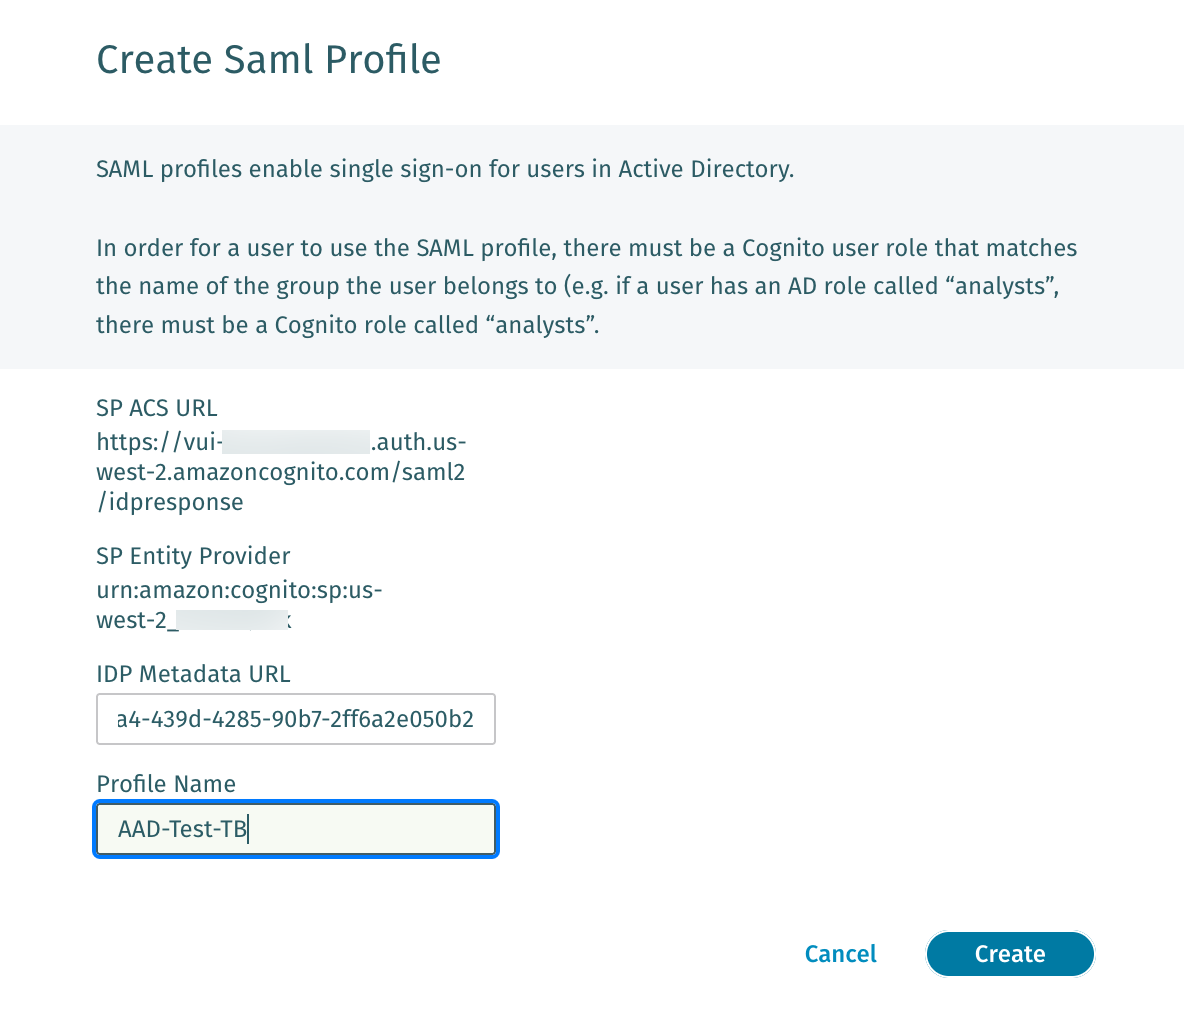Image resolution: width=1184 pixels, height=1010 pixels.
Task: Click the Create Saml Profile heading
Action: (x=268, y=60)
